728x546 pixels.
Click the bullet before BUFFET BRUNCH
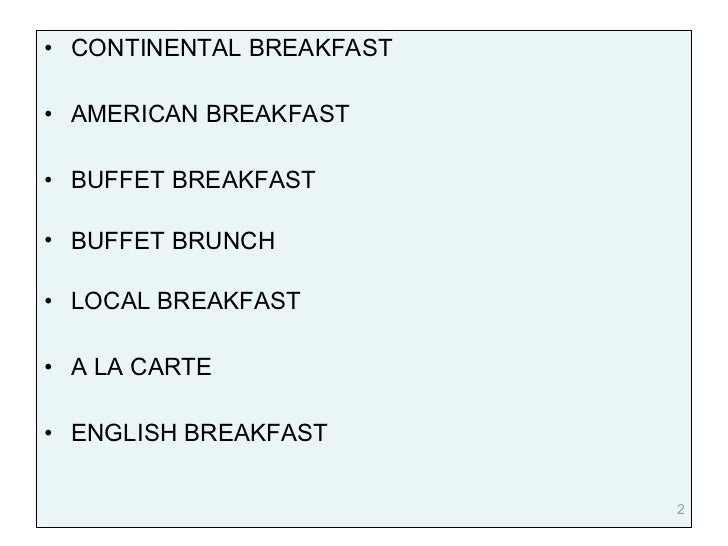click(x=48, y=242)
